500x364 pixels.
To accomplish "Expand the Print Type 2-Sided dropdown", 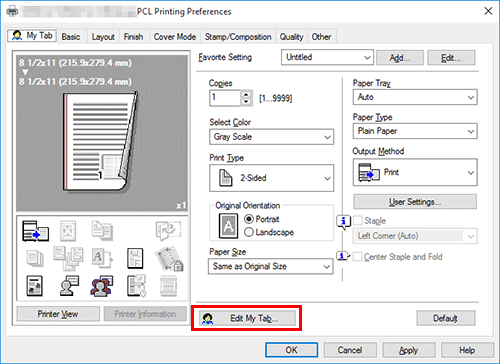I will point(271,178).
